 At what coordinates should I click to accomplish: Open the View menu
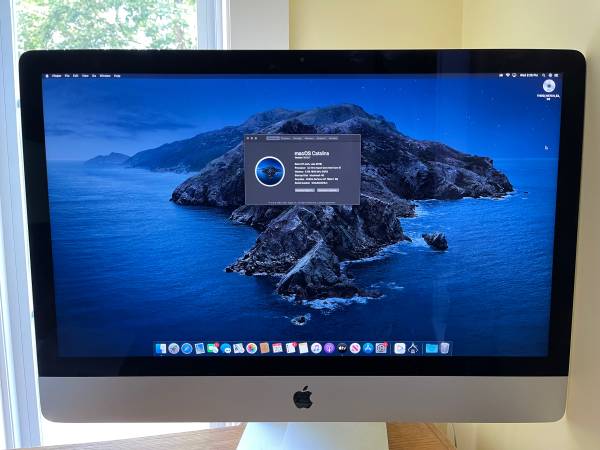(x=85, y=76)
